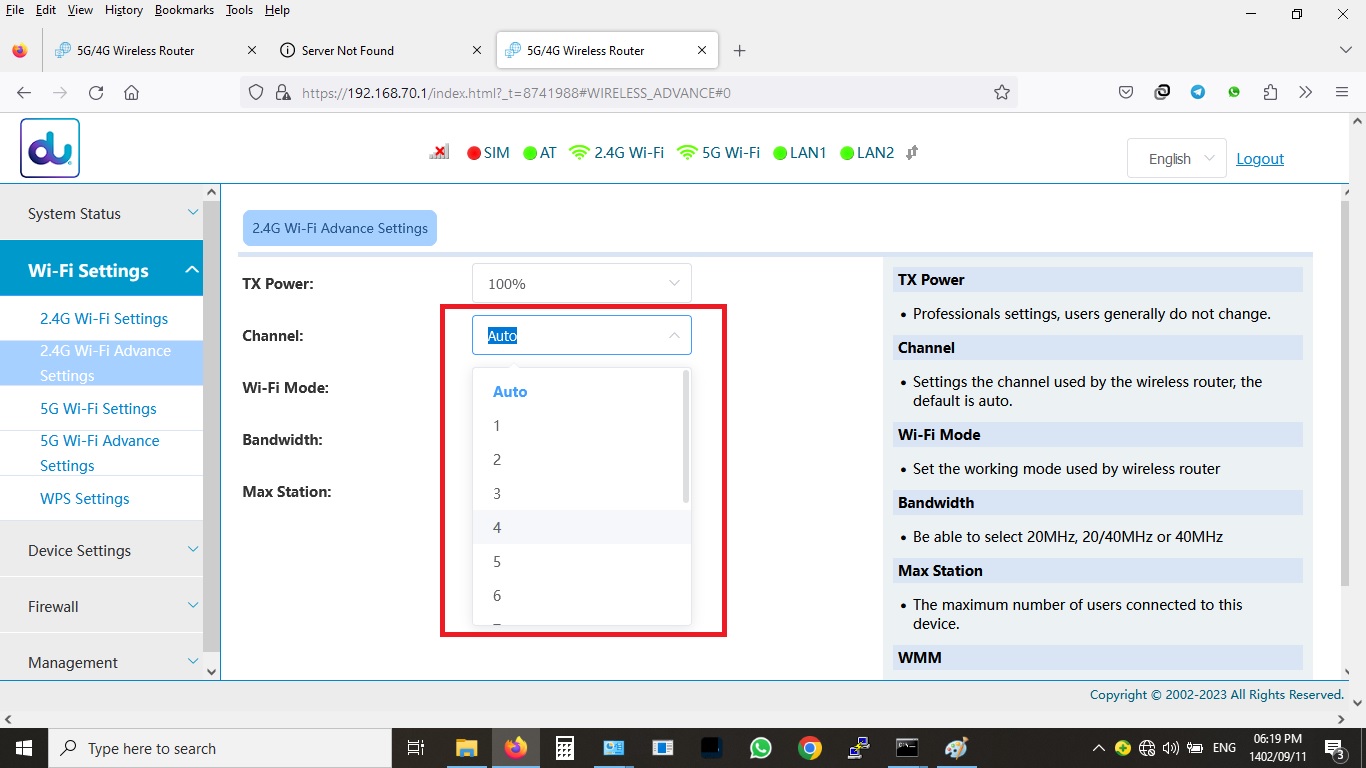Open WhatsApp from the Windows taskbar
The width and height of the screenshot is (1366, 768).
[761, 748]
